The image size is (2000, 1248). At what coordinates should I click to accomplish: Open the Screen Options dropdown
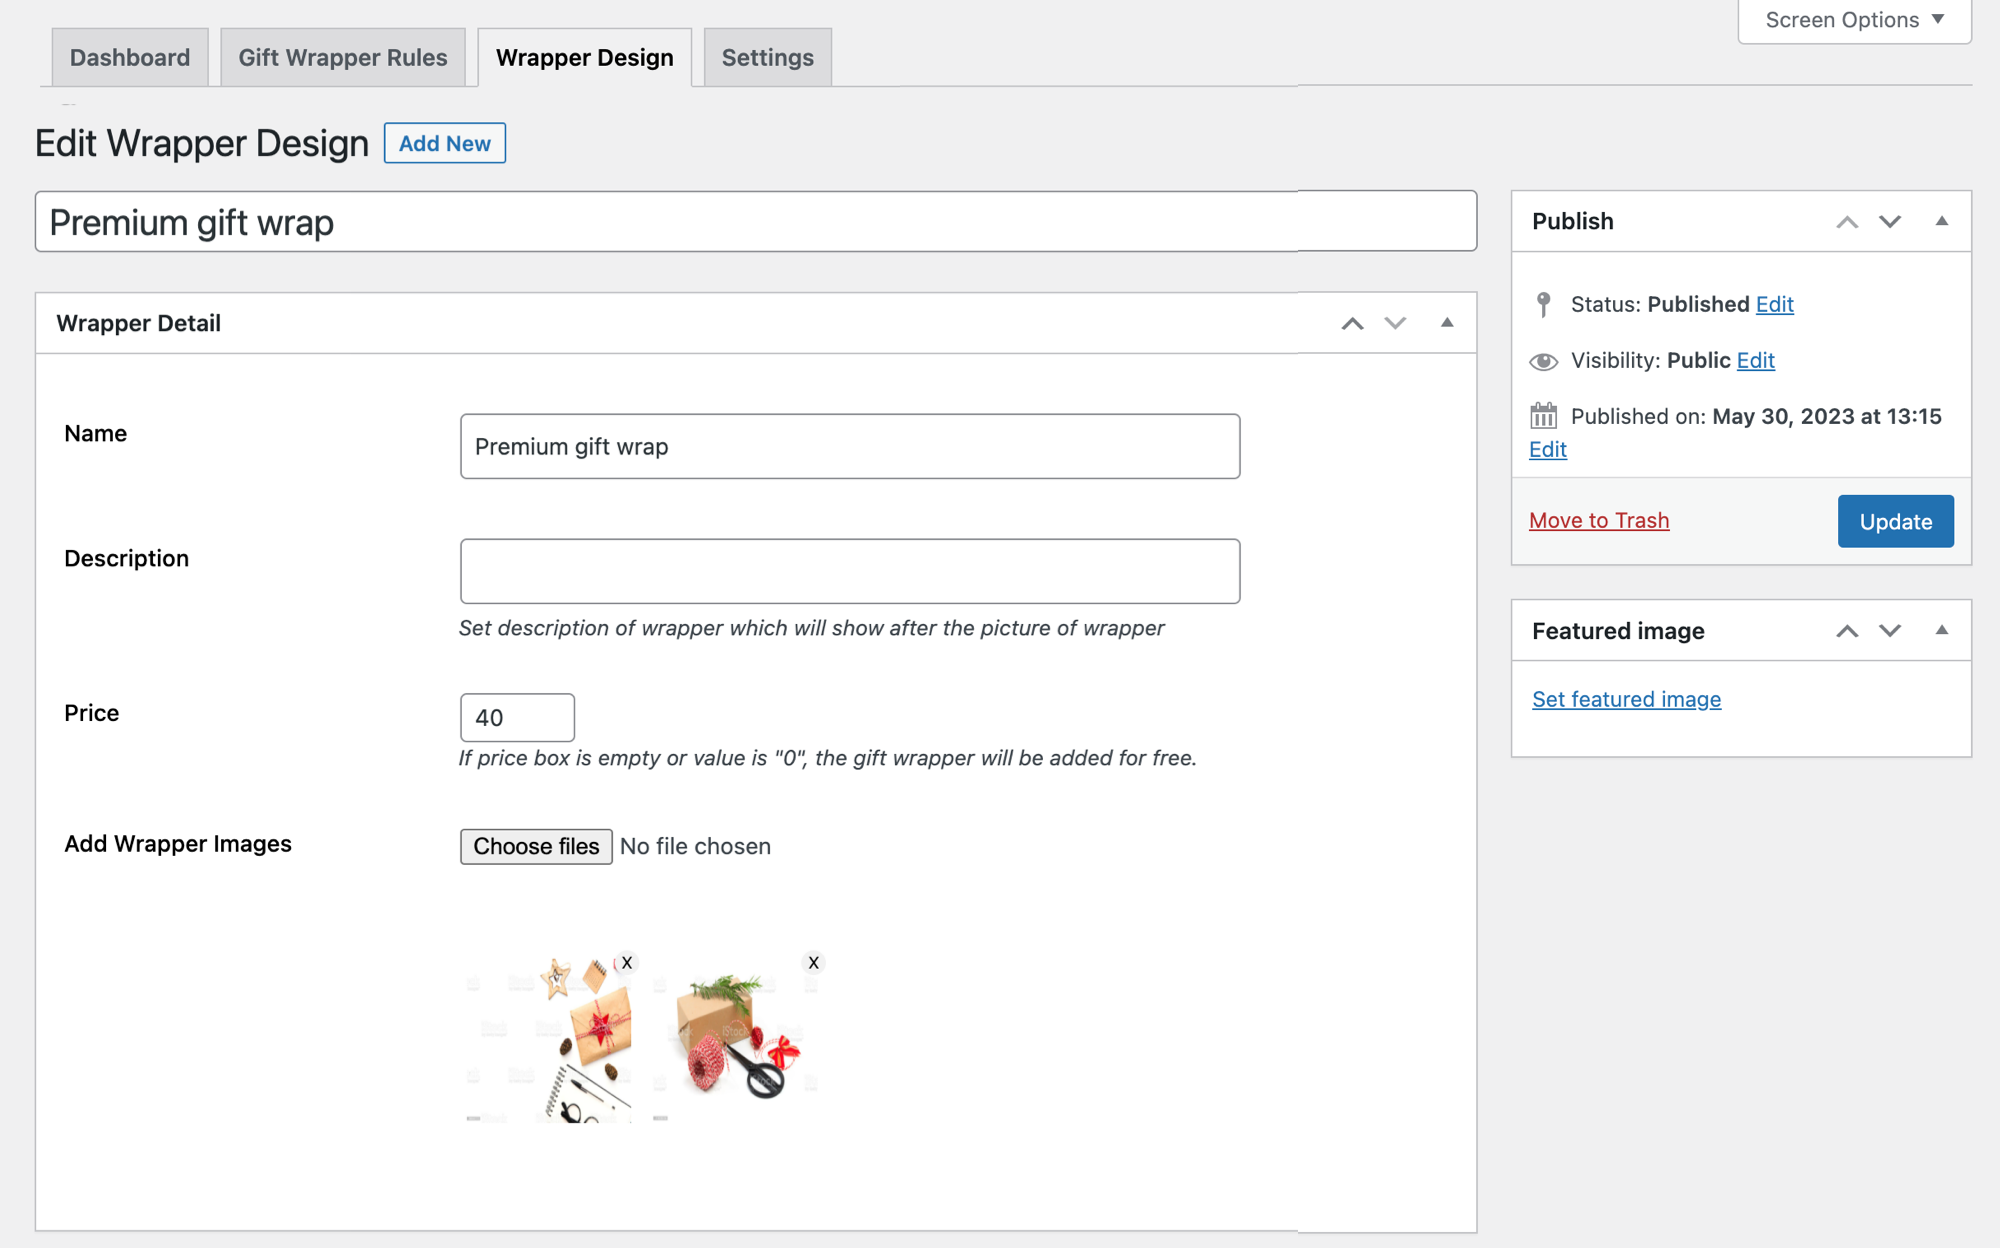[1853, 19]
